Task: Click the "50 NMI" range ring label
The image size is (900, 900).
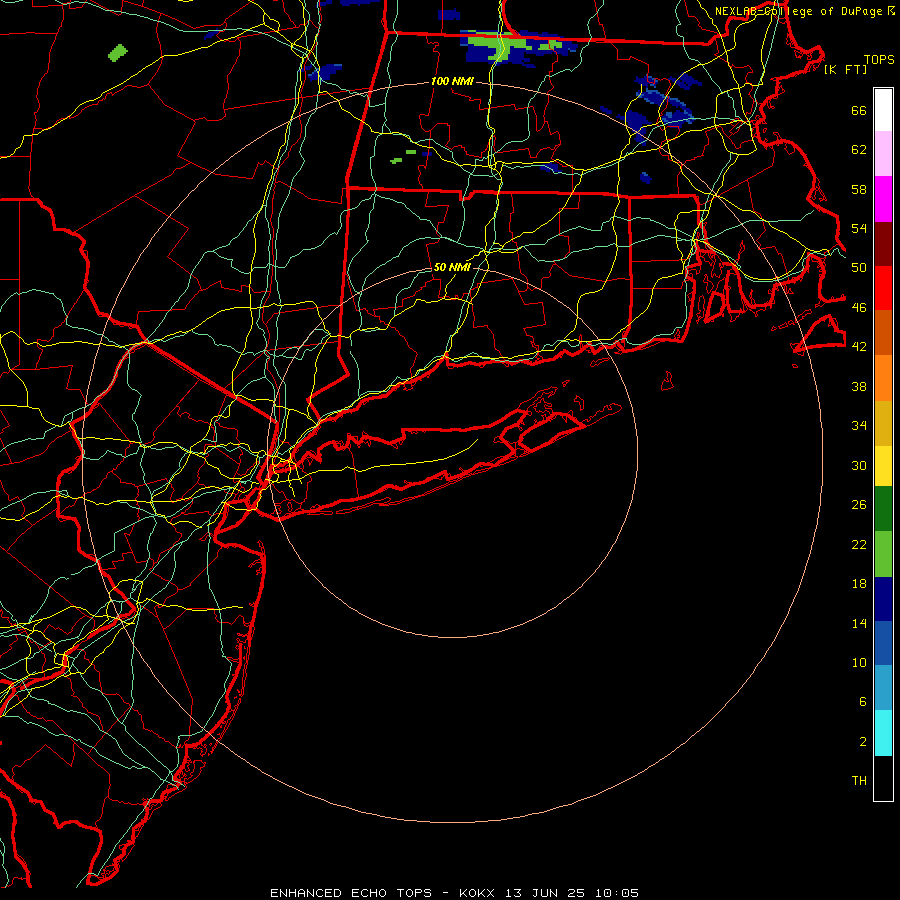Action: click(x=452, y=267)
